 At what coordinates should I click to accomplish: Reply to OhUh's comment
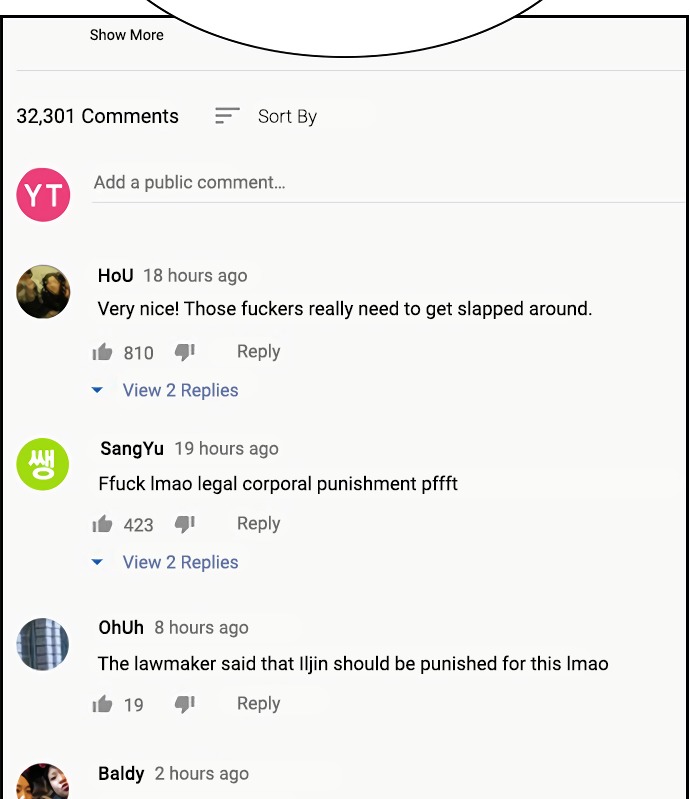click(258, 704)
